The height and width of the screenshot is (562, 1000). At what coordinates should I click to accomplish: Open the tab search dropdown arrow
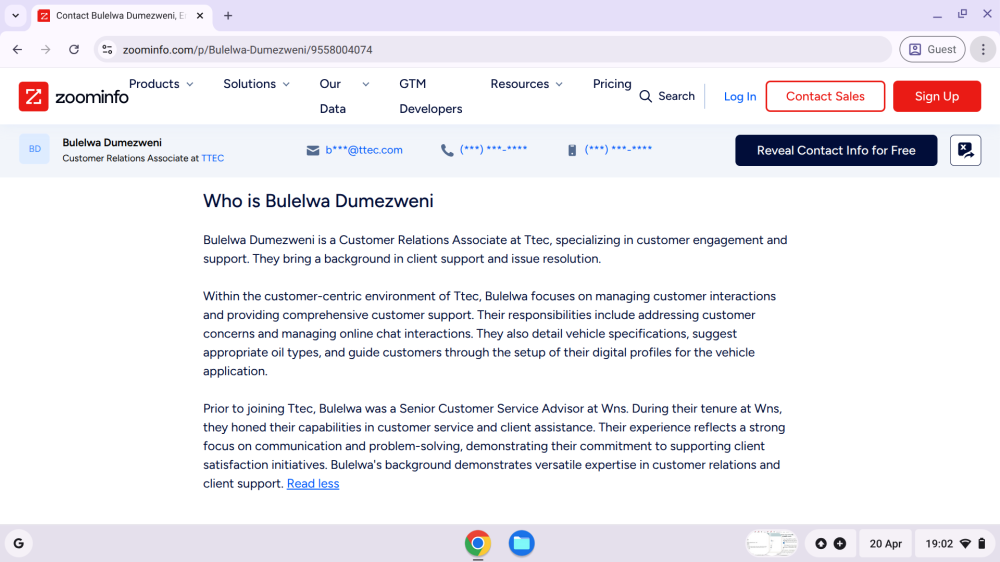[x=15, y=15]
